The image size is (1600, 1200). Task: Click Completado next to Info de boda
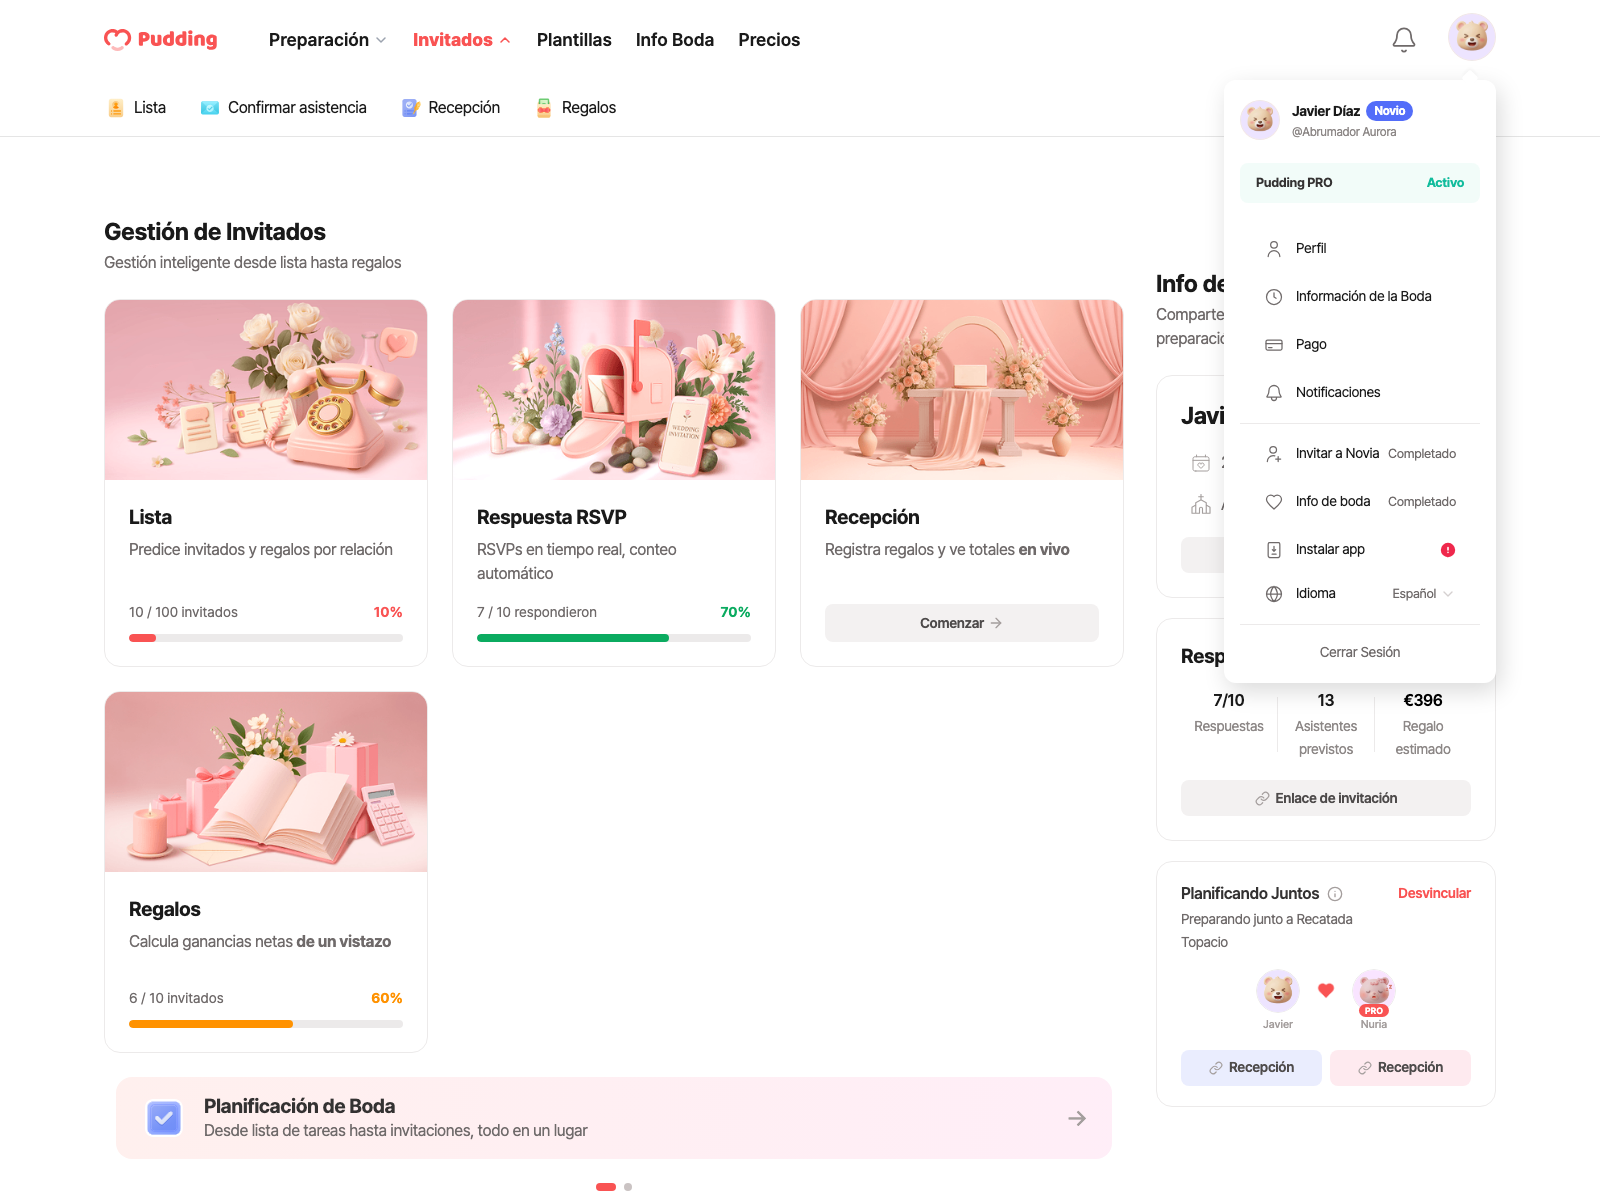point(1422,502)
